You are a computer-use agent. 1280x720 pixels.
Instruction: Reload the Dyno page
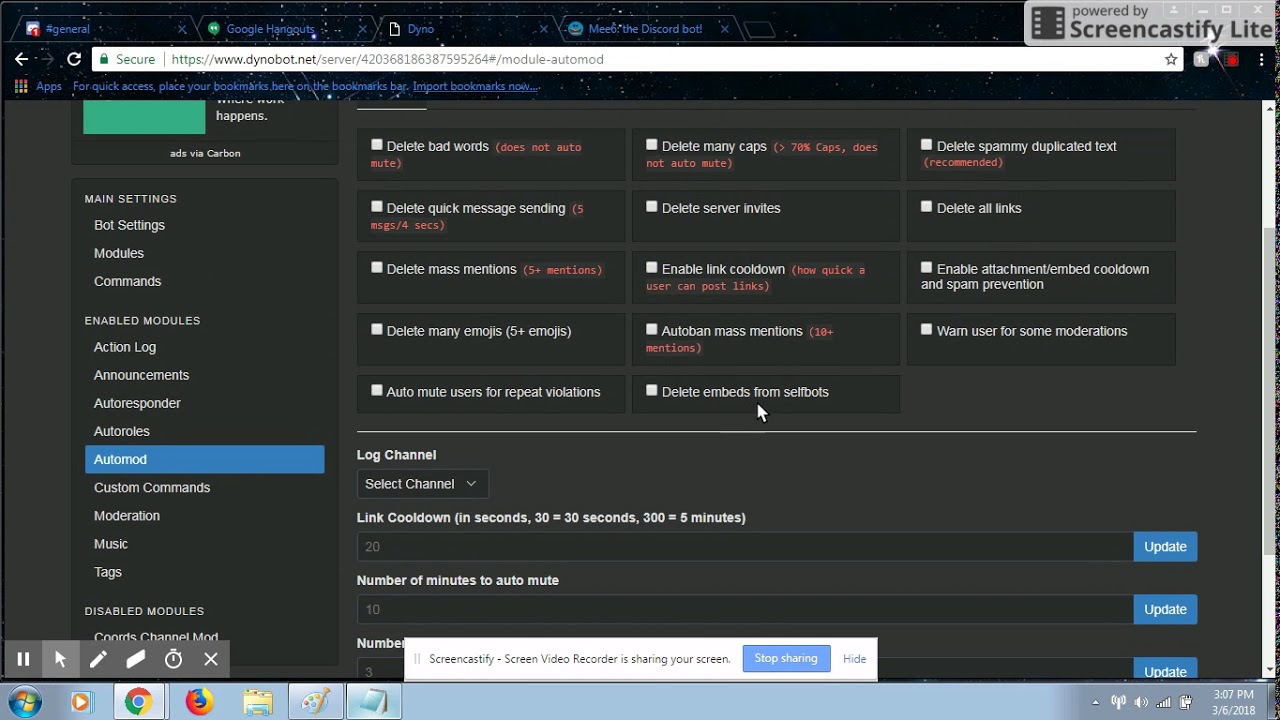74,59
